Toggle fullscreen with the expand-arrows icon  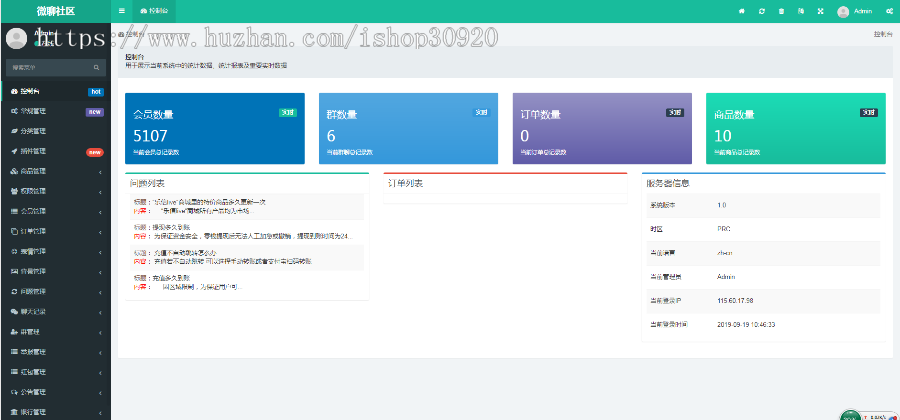[x=820, y=11]
